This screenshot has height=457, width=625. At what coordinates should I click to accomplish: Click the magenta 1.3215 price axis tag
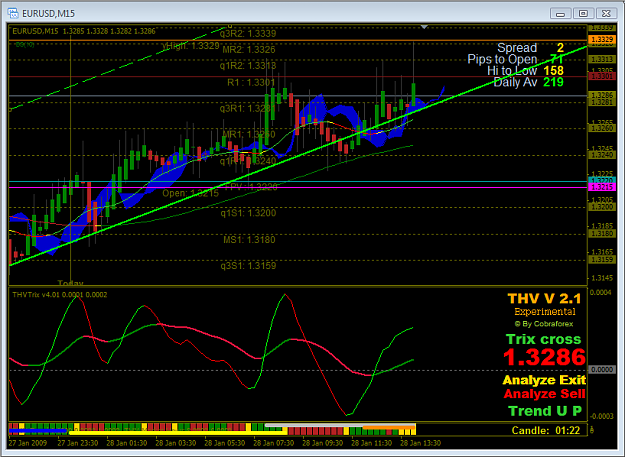coord(602,187)
